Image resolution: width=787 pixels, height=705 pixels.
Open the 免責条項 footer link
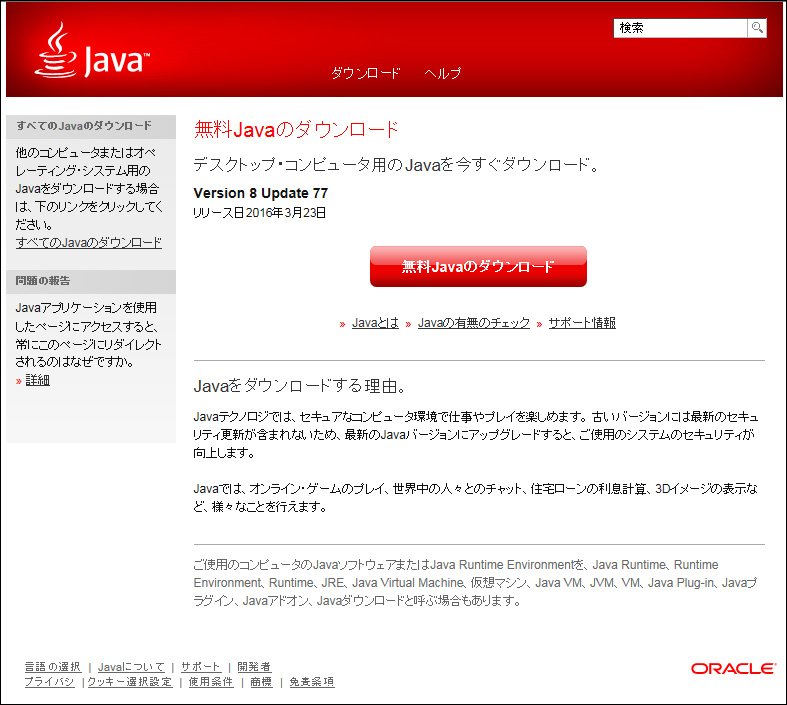click(312, 682)
